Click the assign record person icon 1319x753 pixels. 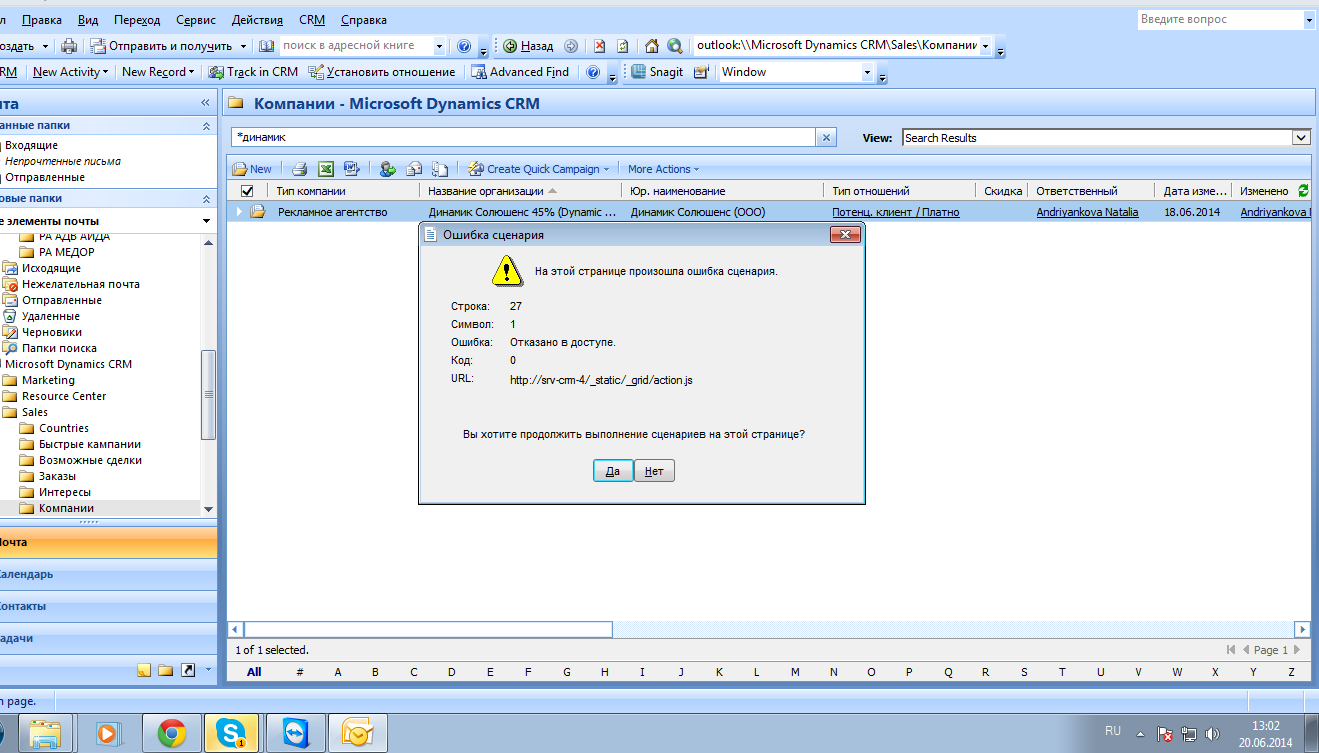387,169
